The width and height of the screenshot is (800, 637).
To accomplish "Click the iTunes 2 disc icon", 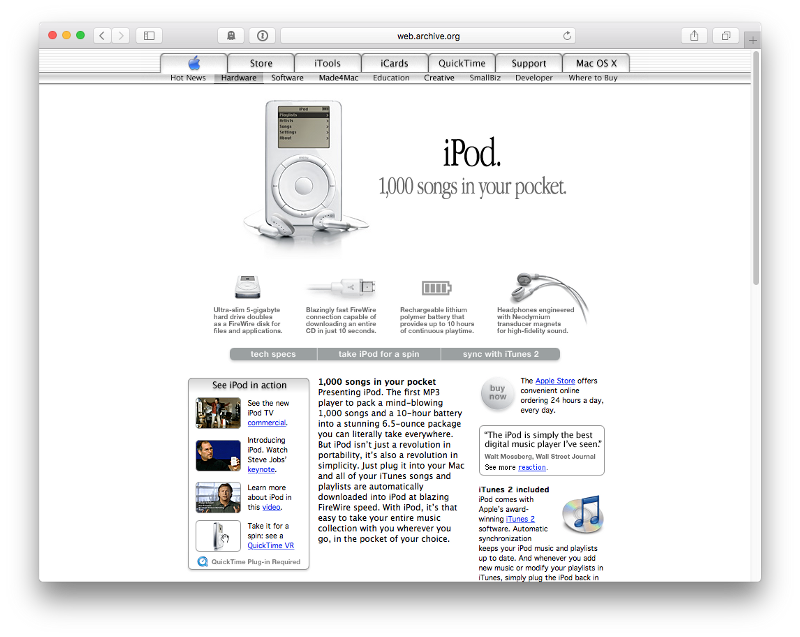I will pos(581,514).
